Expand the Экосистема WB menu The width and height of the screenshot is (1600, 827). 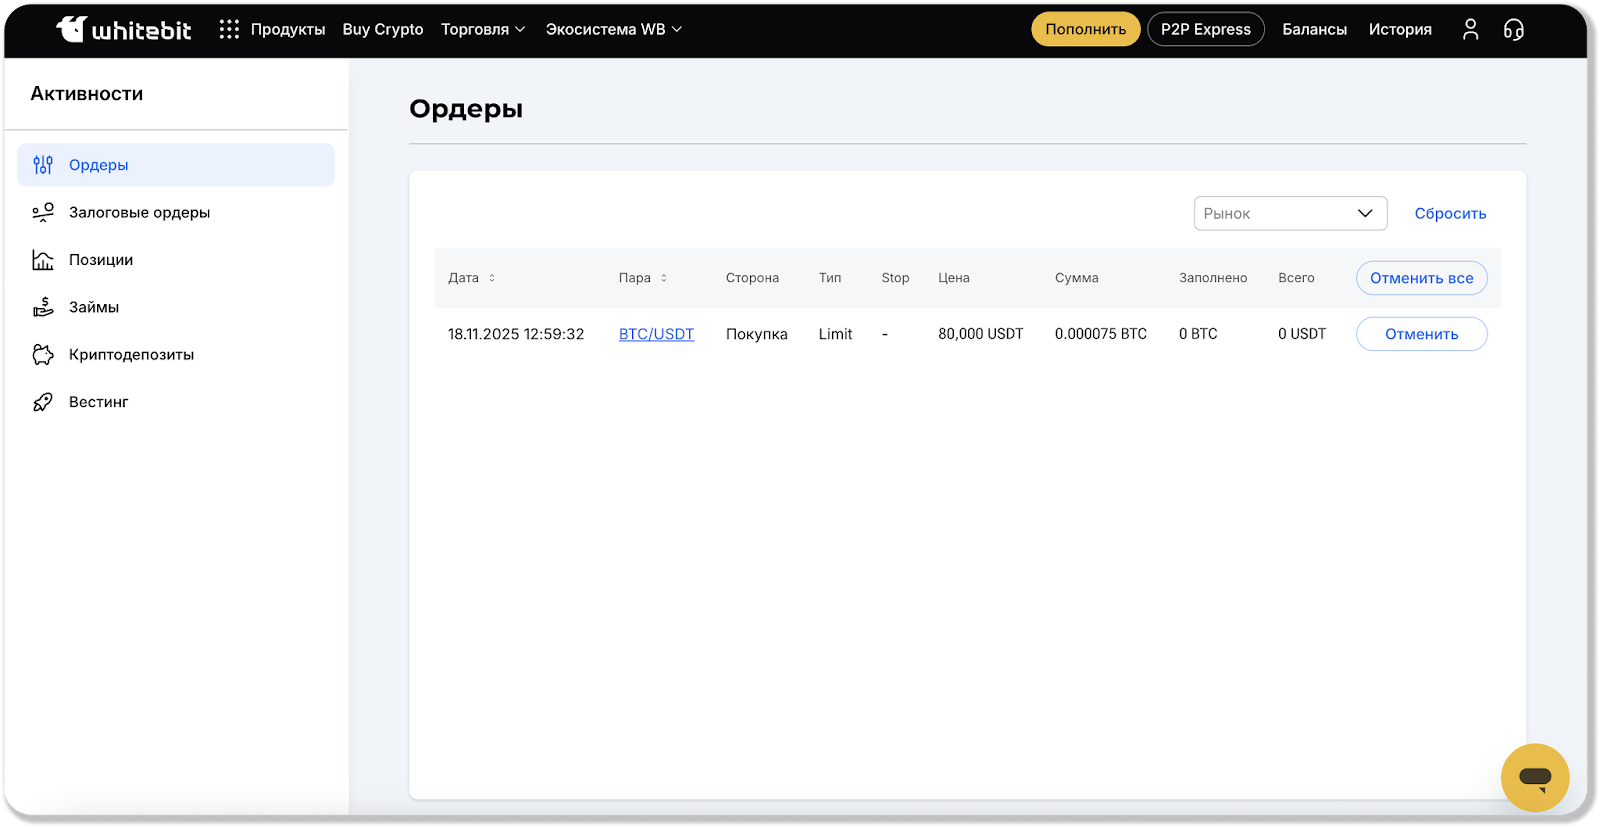click(613, 30)
